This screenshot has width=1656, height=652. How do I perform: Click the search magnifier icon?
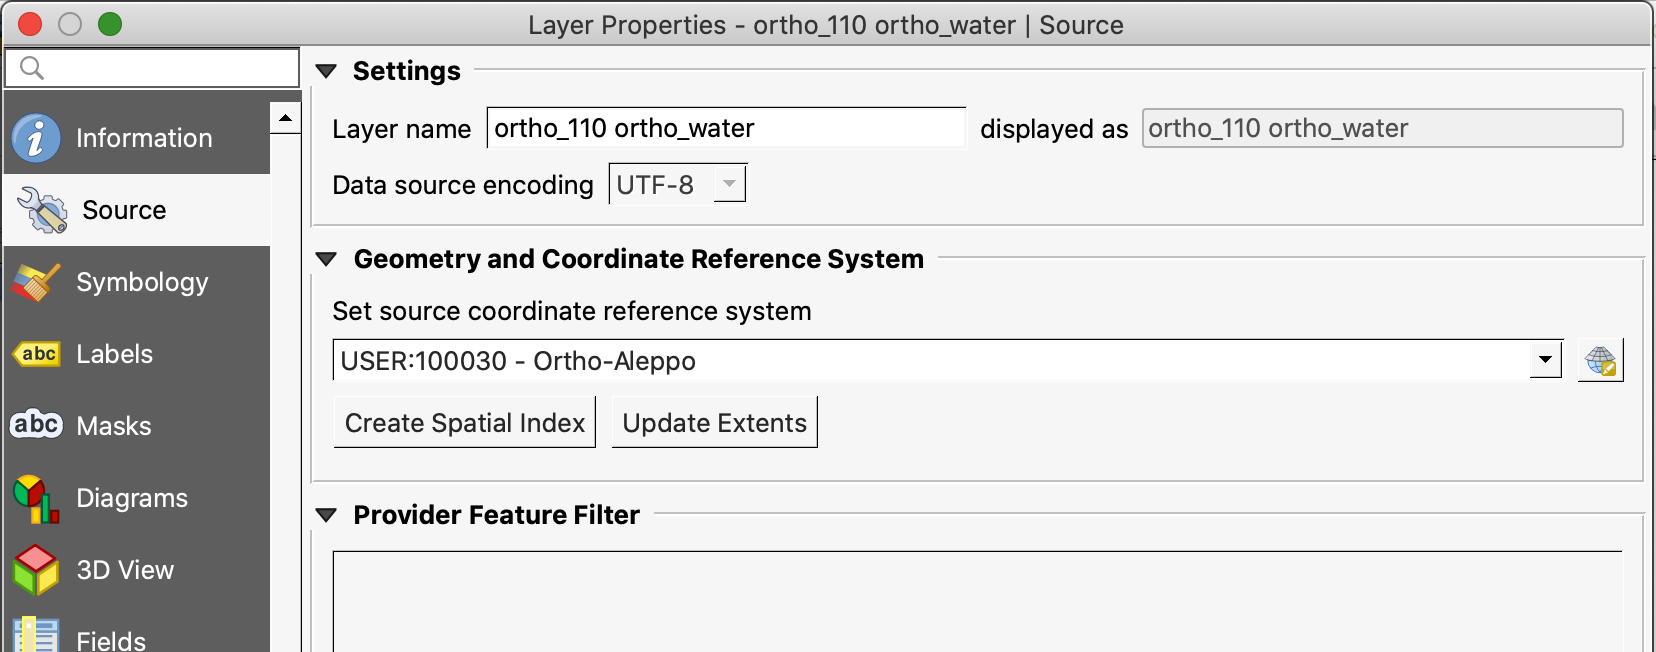pos(32,68)
